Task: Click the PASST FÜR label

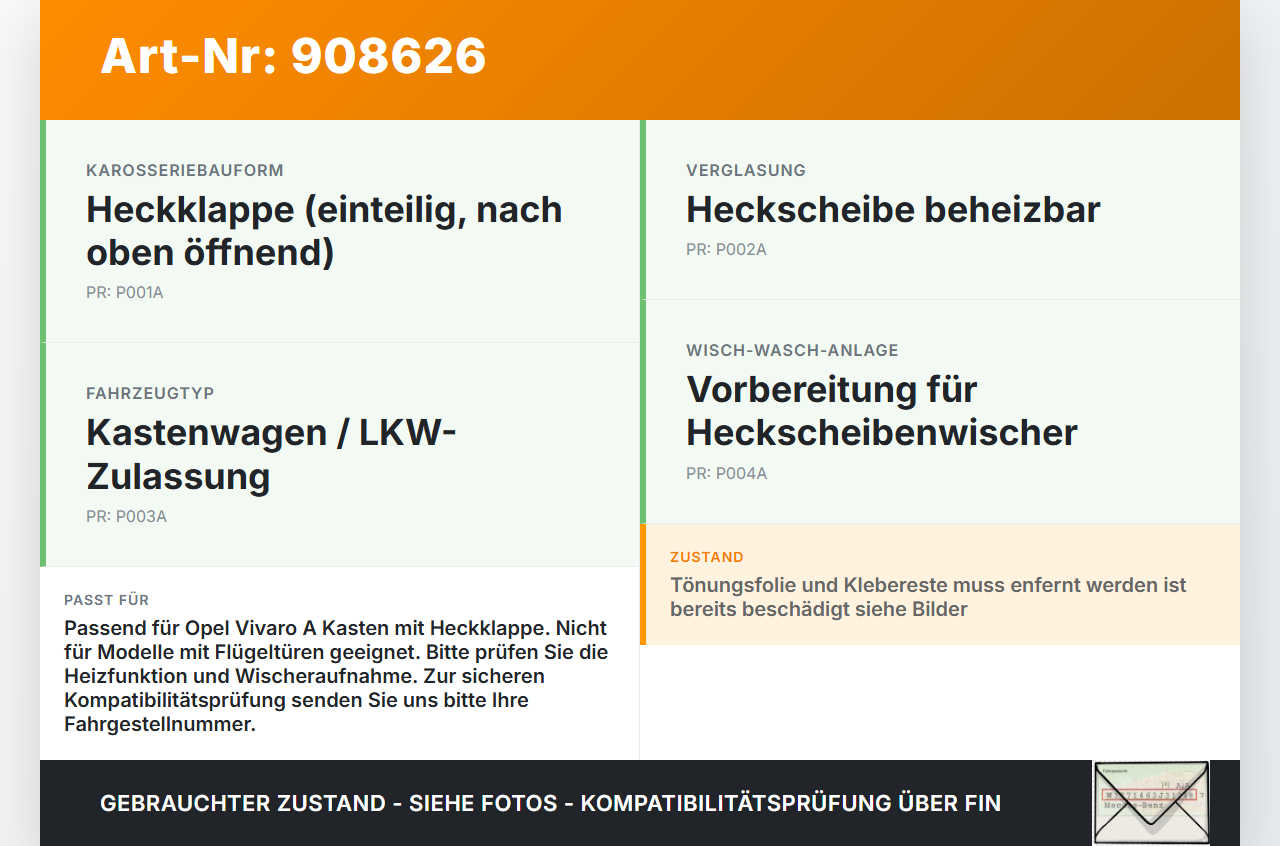Action: [106, 600]
